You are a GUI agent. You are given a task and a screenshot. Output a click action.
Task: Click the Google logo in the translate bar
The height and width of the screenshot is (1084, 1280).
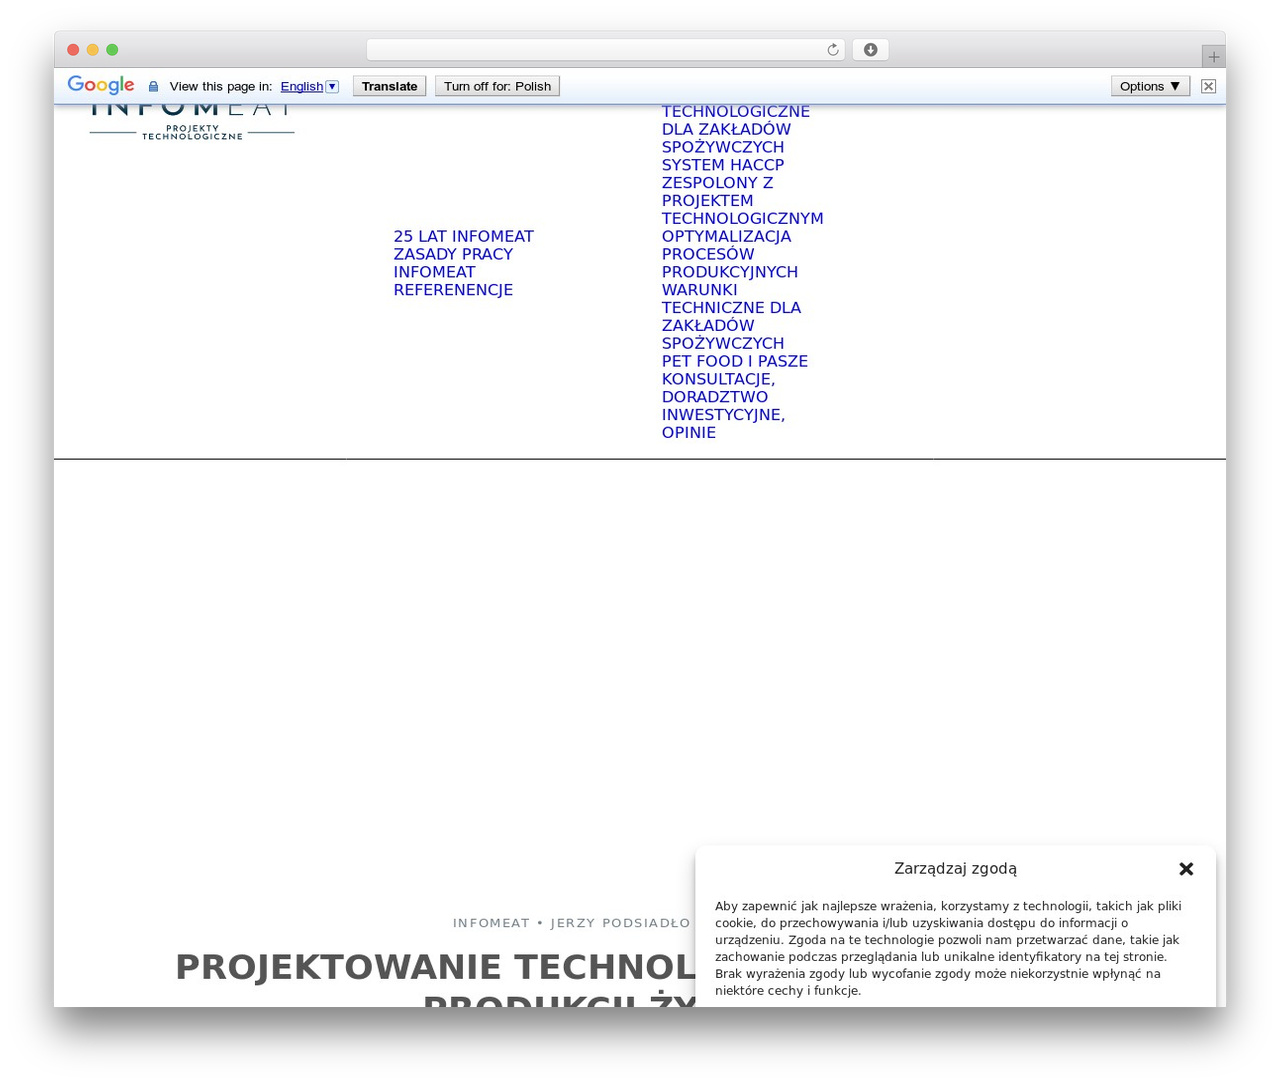101,85
